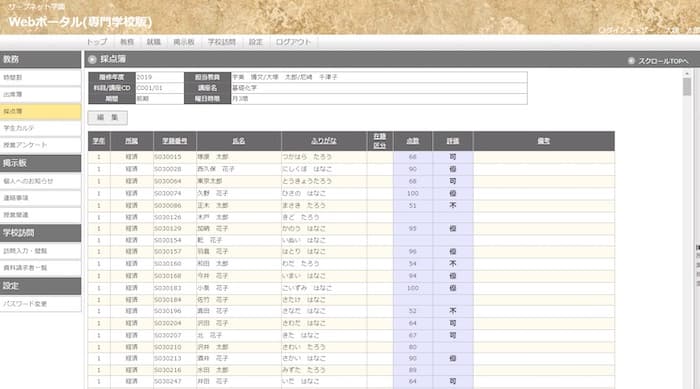Click the page scrollbar up arrow

[687, 74]
